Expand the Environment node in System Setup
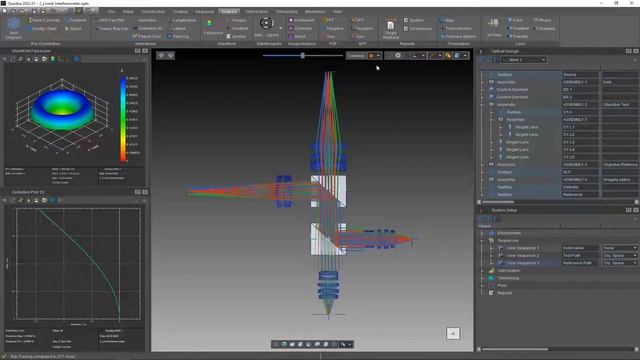 pos(482,233)
